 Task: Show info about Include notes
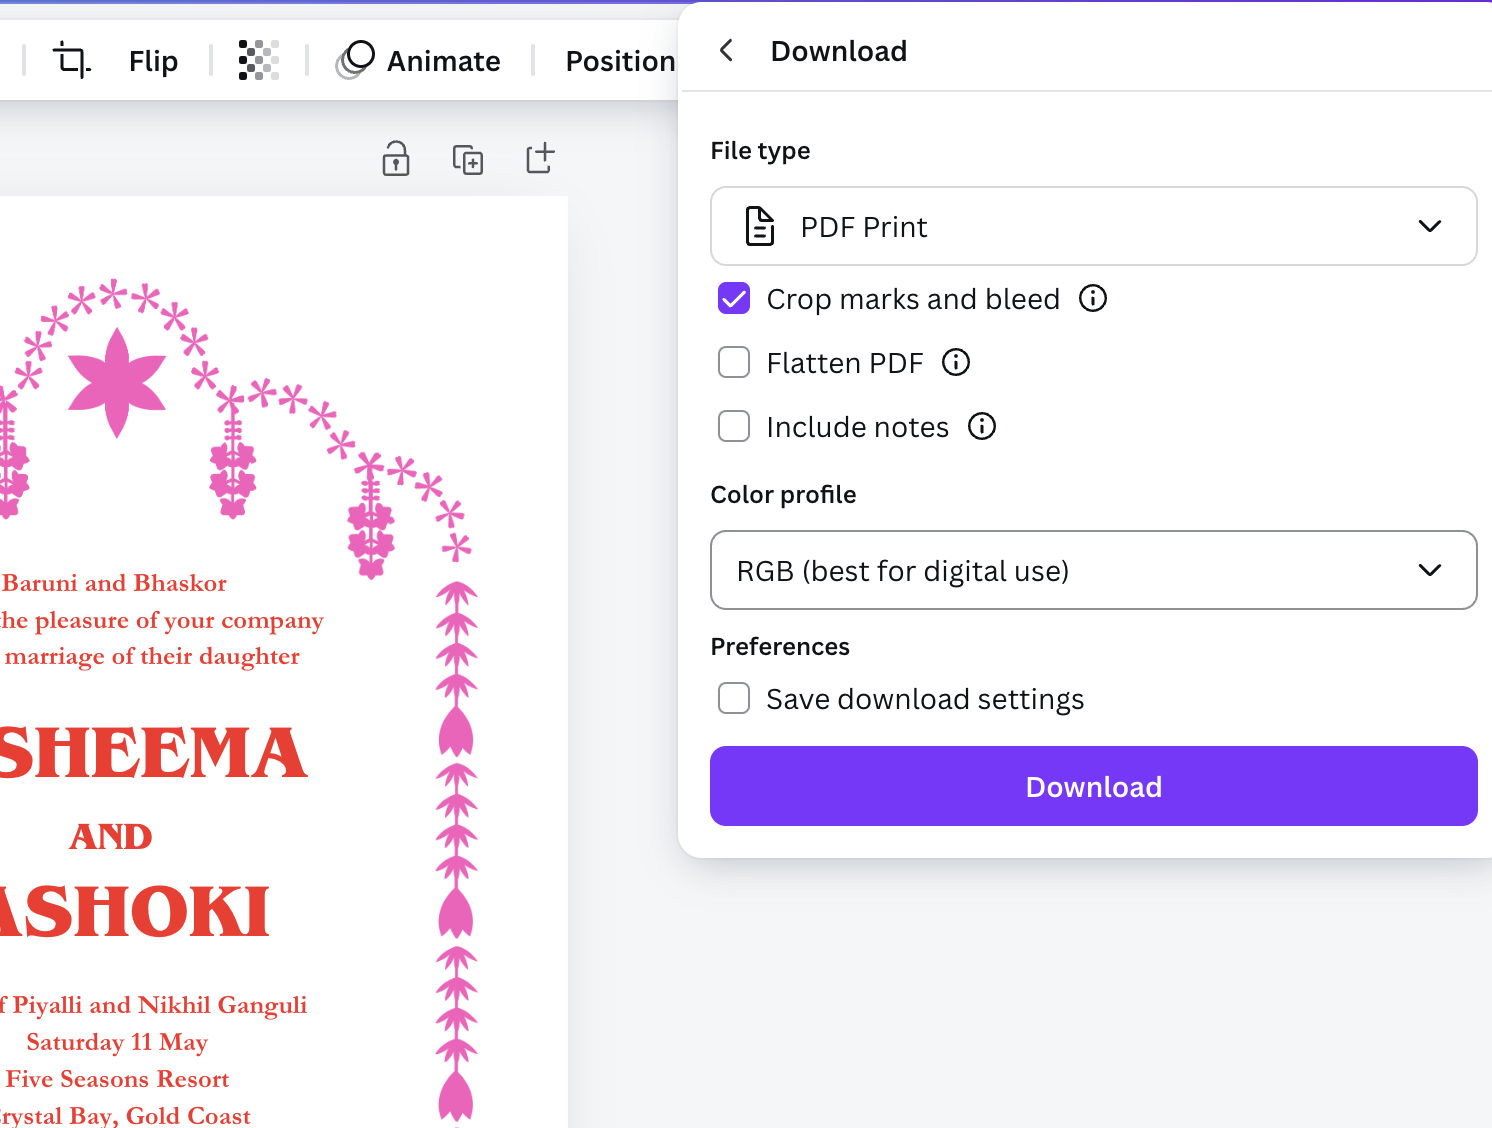(982, 426)
